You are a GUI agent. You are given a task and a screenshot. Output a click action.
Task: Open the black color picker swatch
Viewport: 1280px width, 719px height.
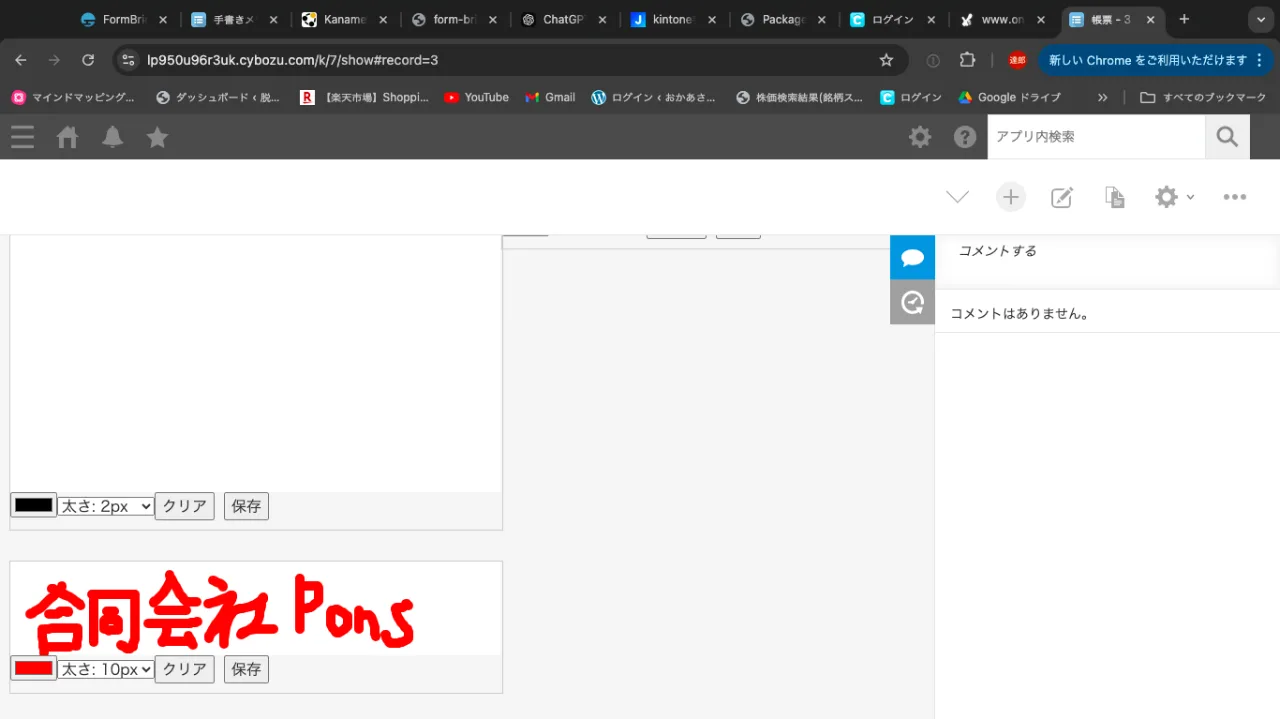[x=33, y=505]
